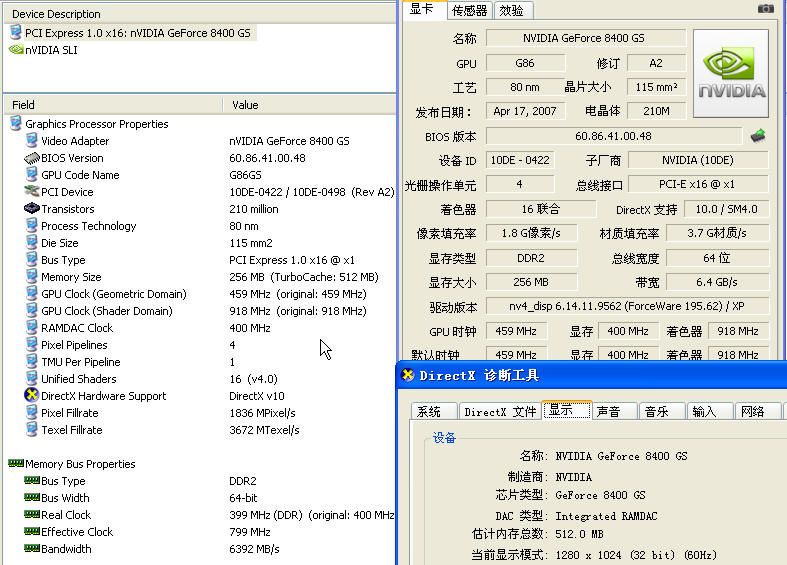The image size is (787, 565).
Task: Click the driver version field nv4_disp in GPU-Z
Action: tap(627, 306)
